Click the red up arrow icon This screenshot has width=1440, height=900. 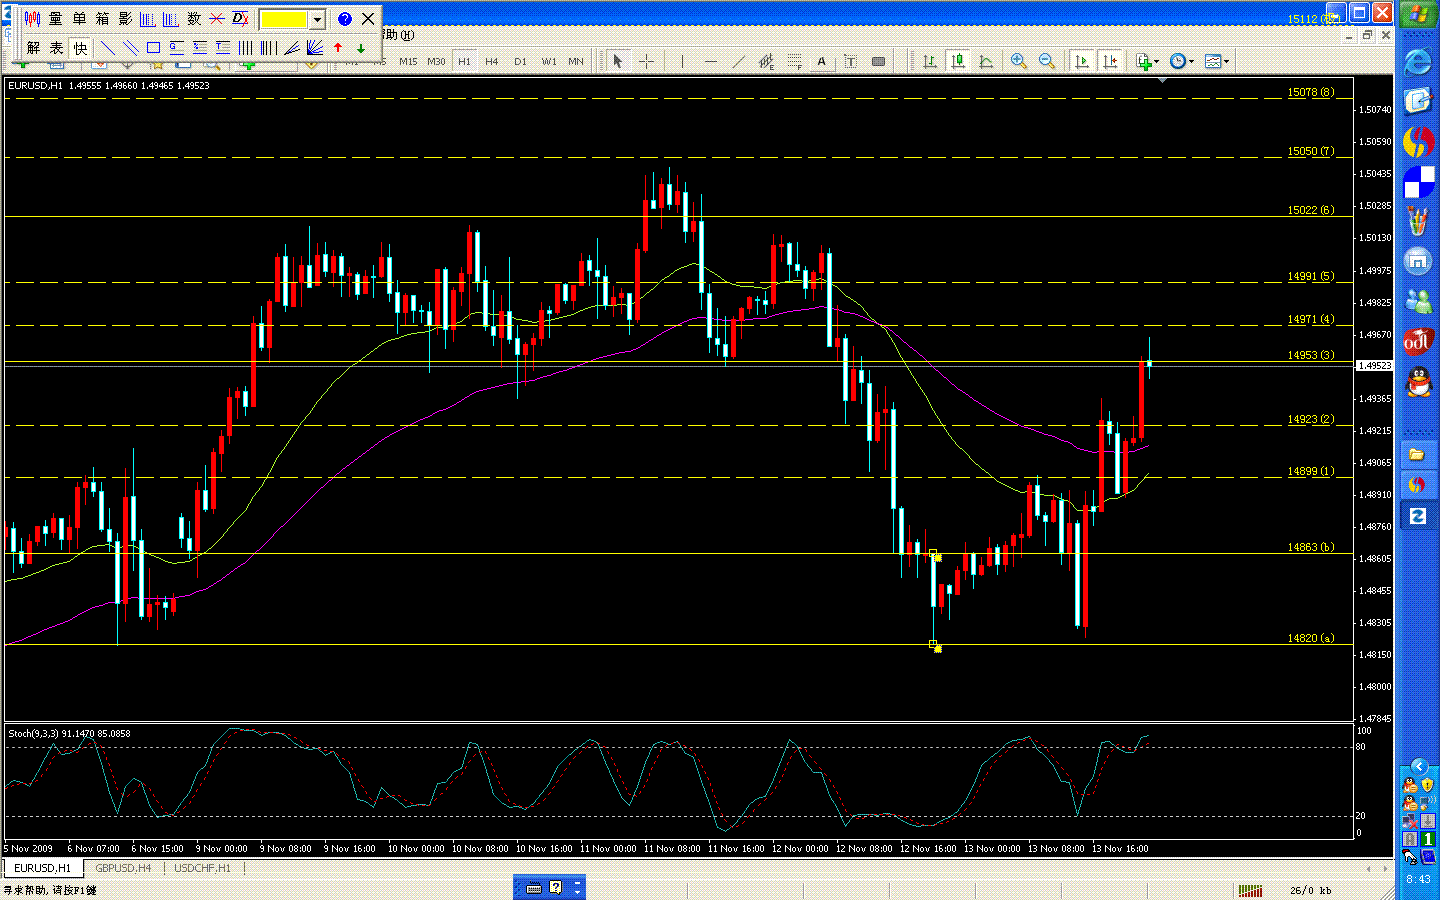(x=338, y=47)
